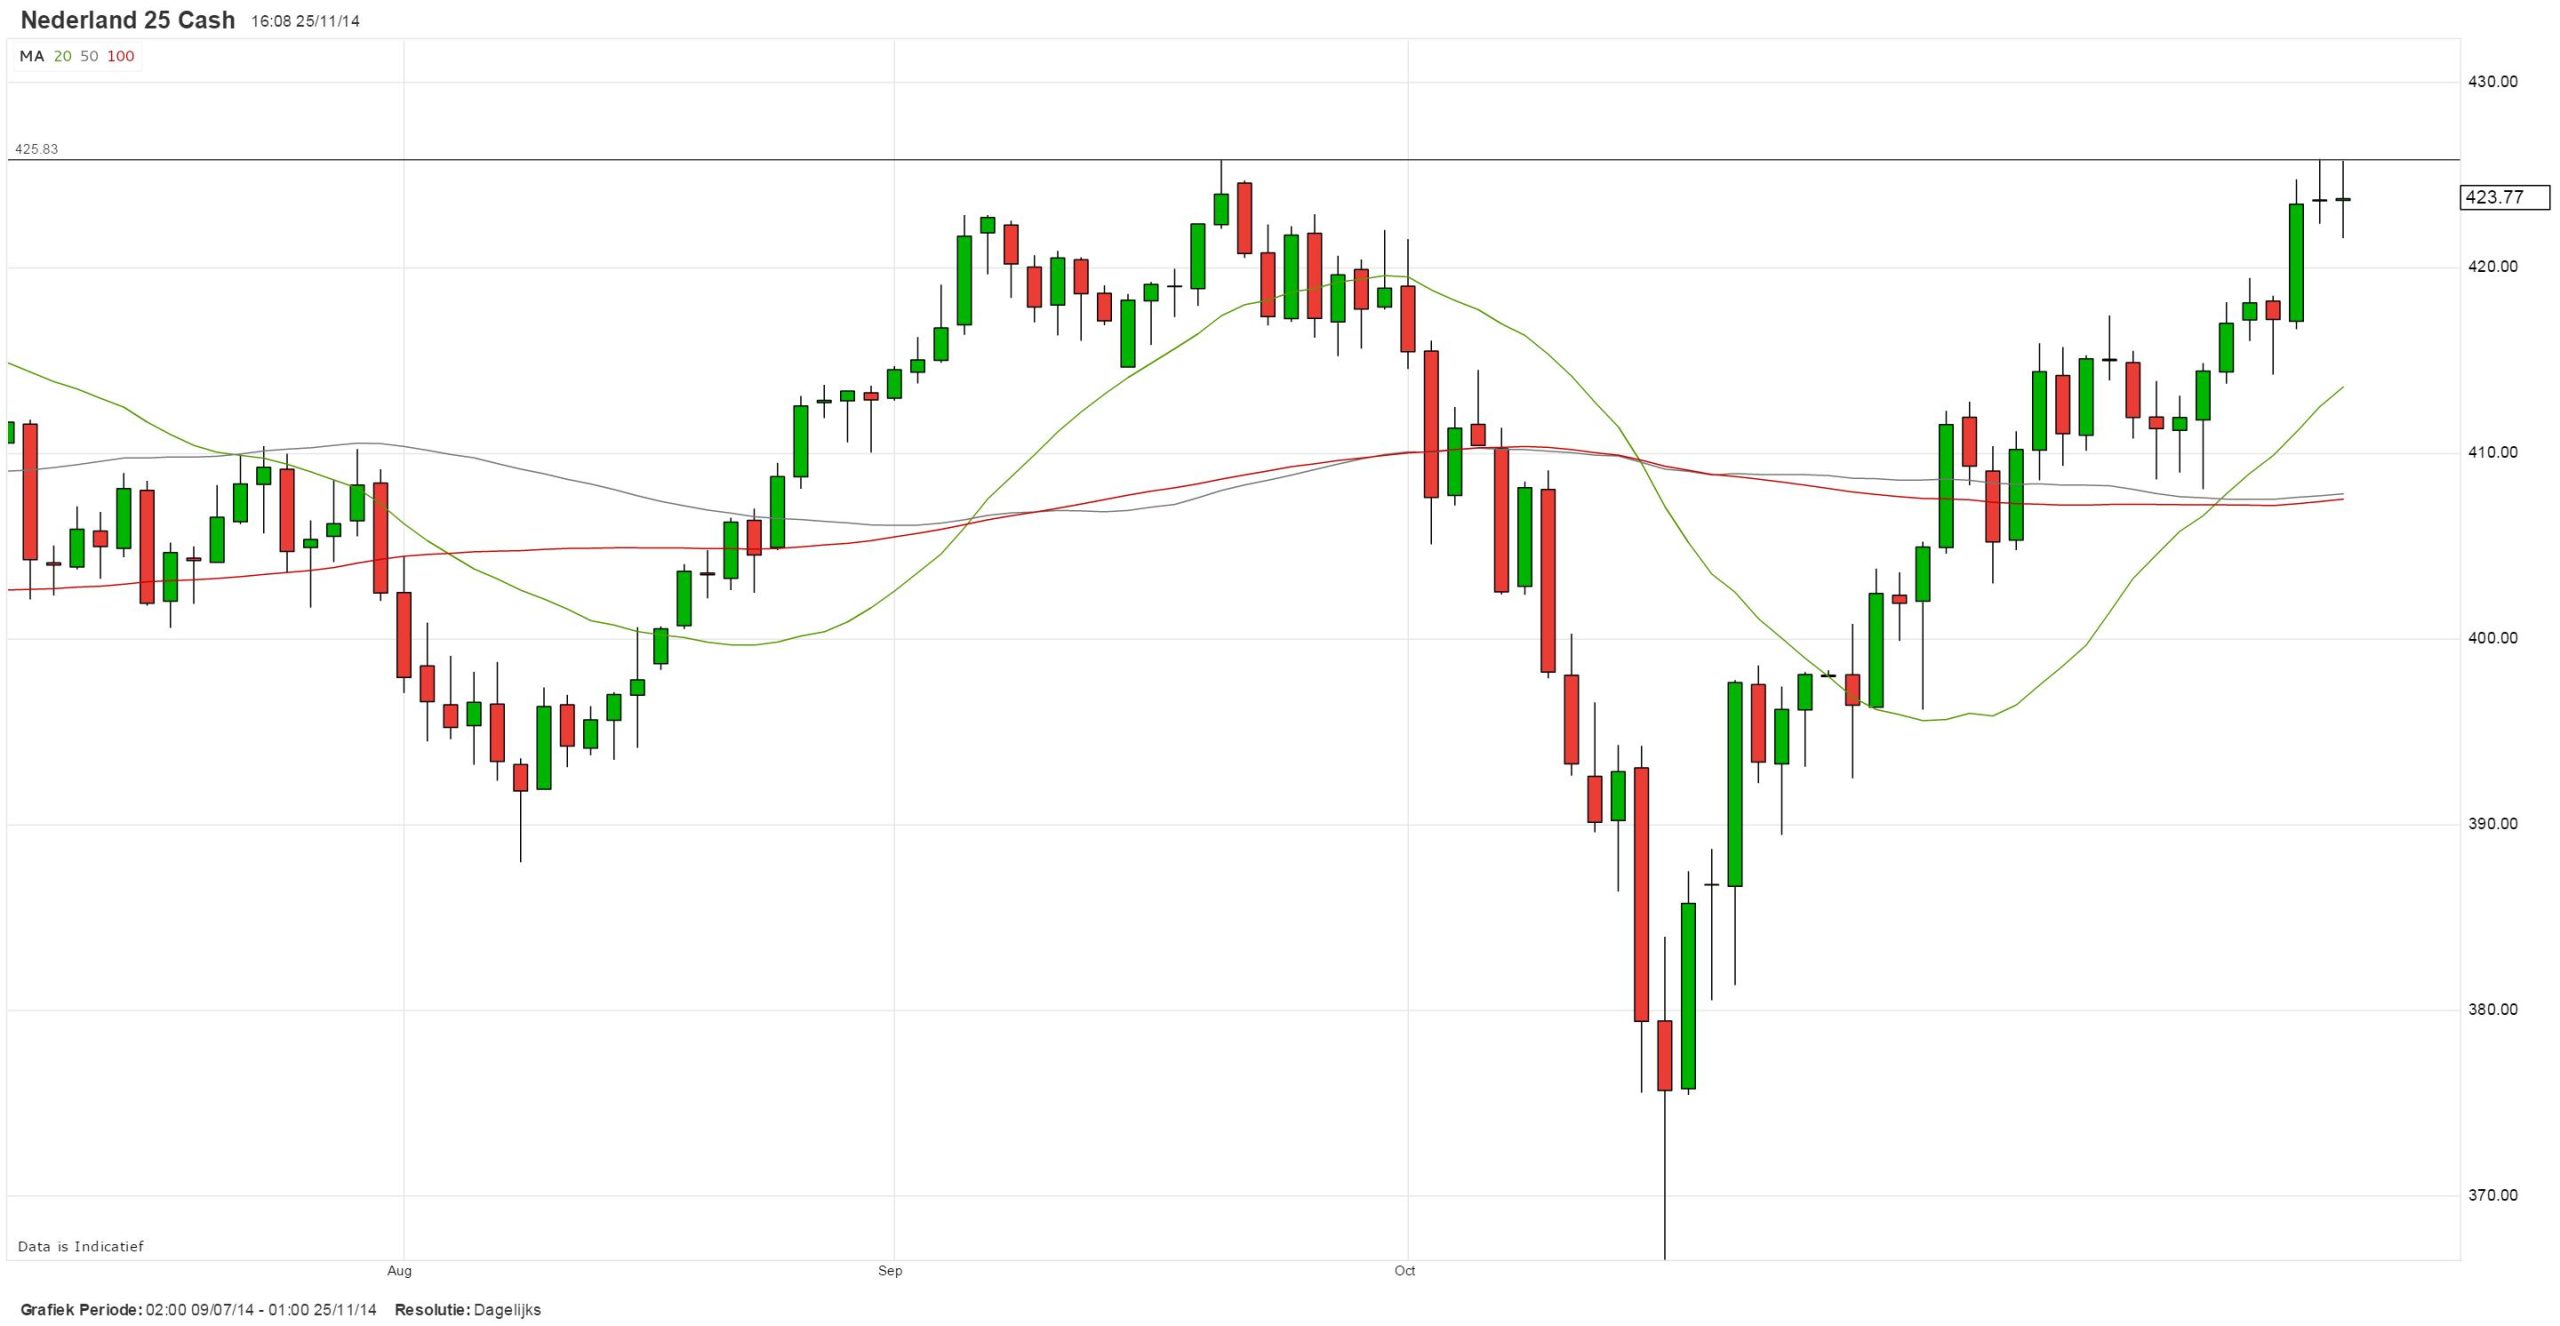Click the Aug marker on time axis
The width and height of the screenshot is (2560, 1326).
click(399, 1271)
